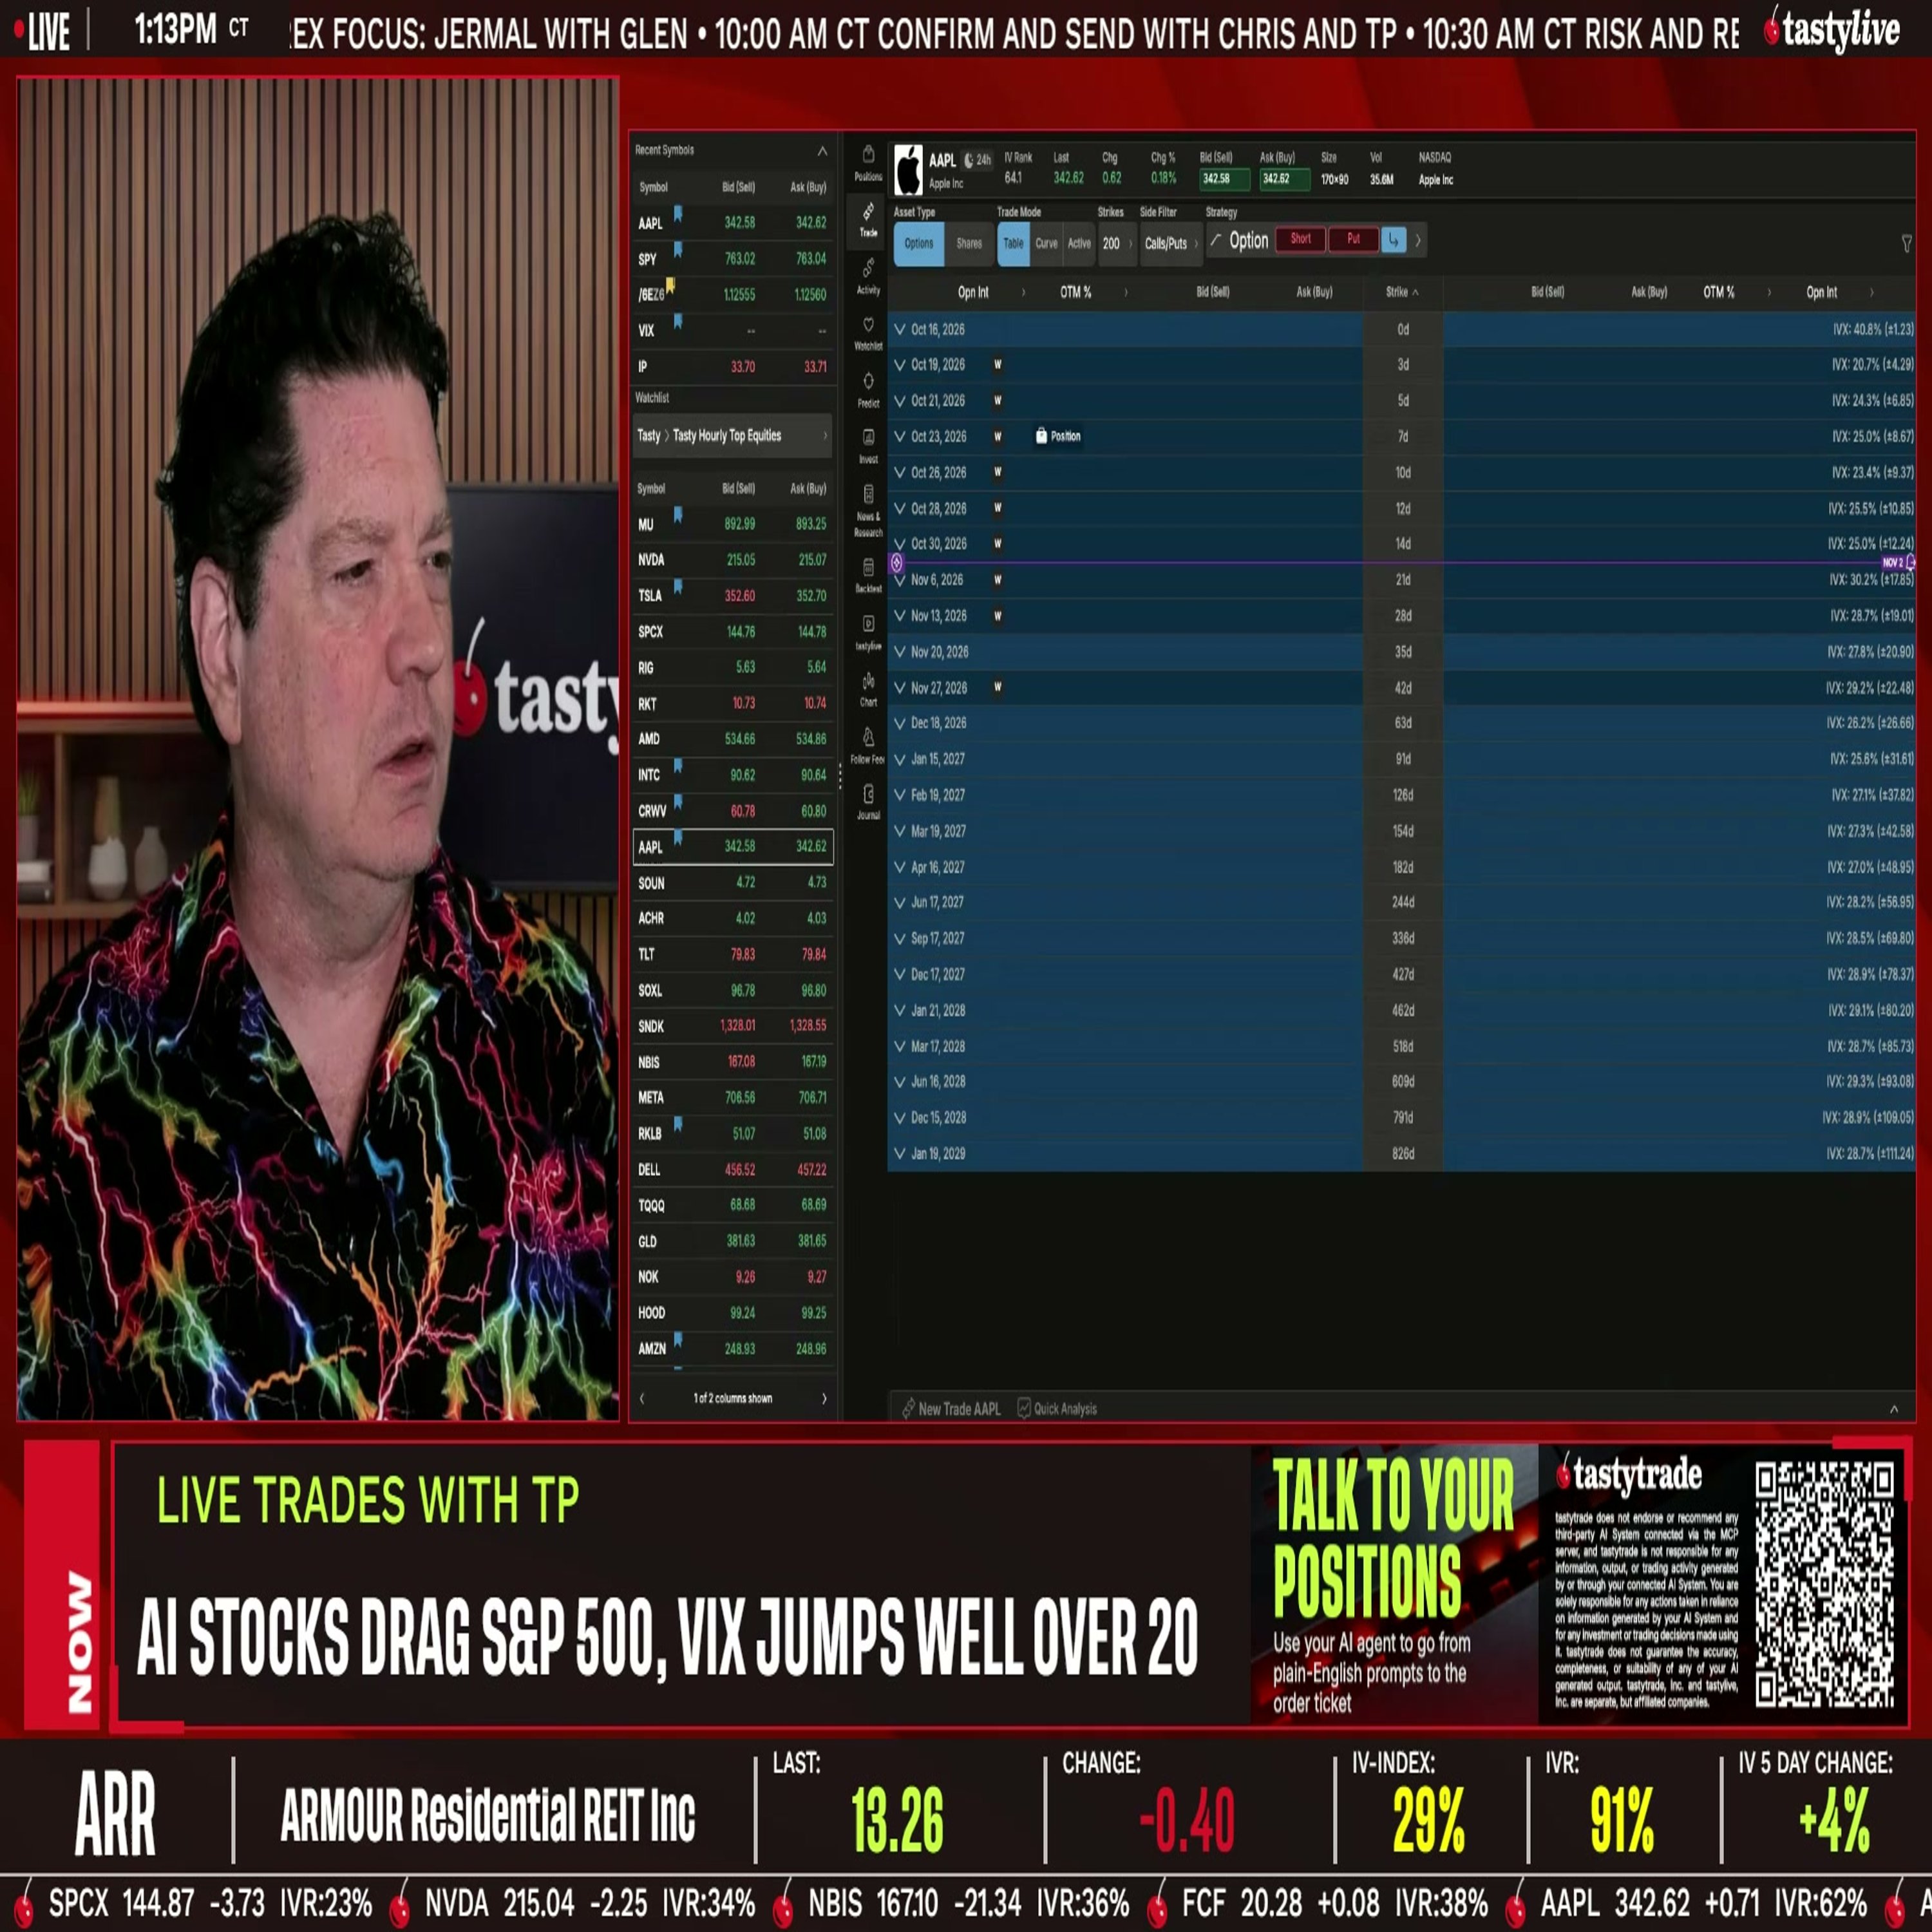Switch trade mode to Curve
The height and width of the screenshot is (1932, 1932).
(1046, 243)
